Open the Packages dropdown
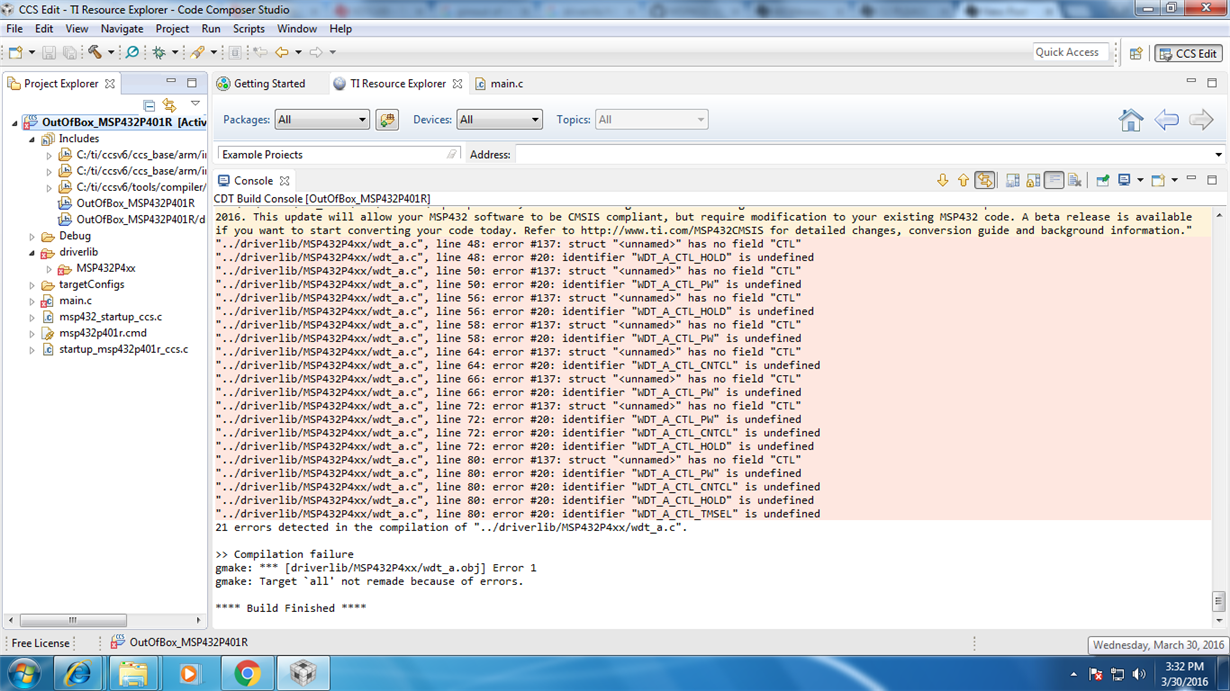Image resolution: width=1230 pixels, height=691 pixels. 322,120
